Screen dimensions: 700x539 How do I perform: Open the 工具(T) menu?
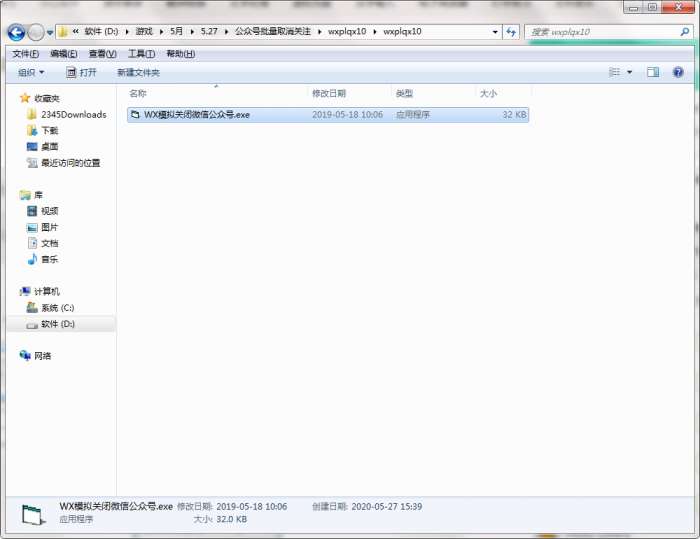tap(142, 54)
